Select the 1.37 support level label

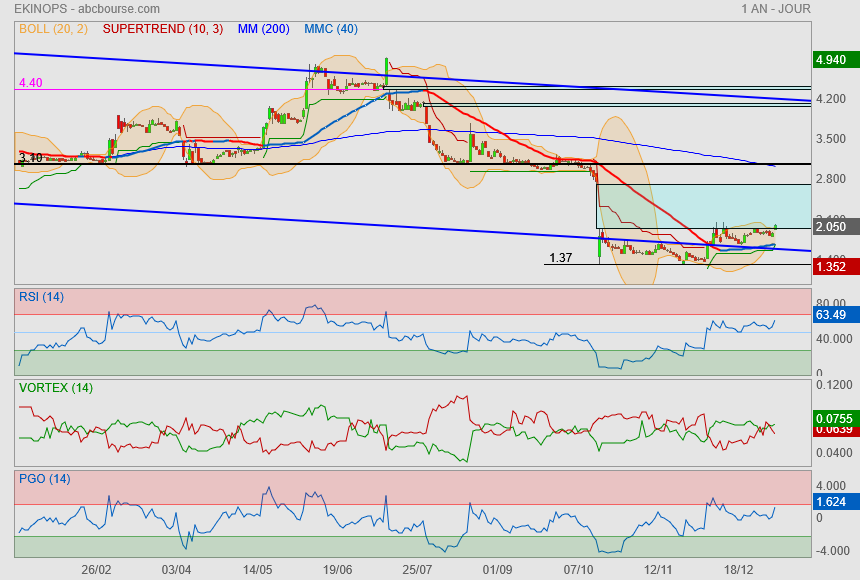[x=560, y=258]
